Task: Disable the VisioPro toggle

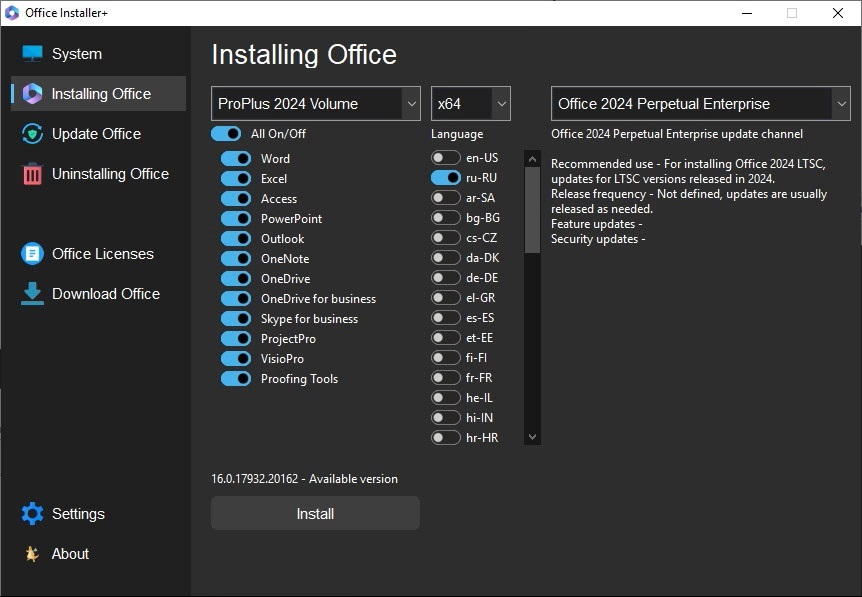Action: click(x=236, y=358)
